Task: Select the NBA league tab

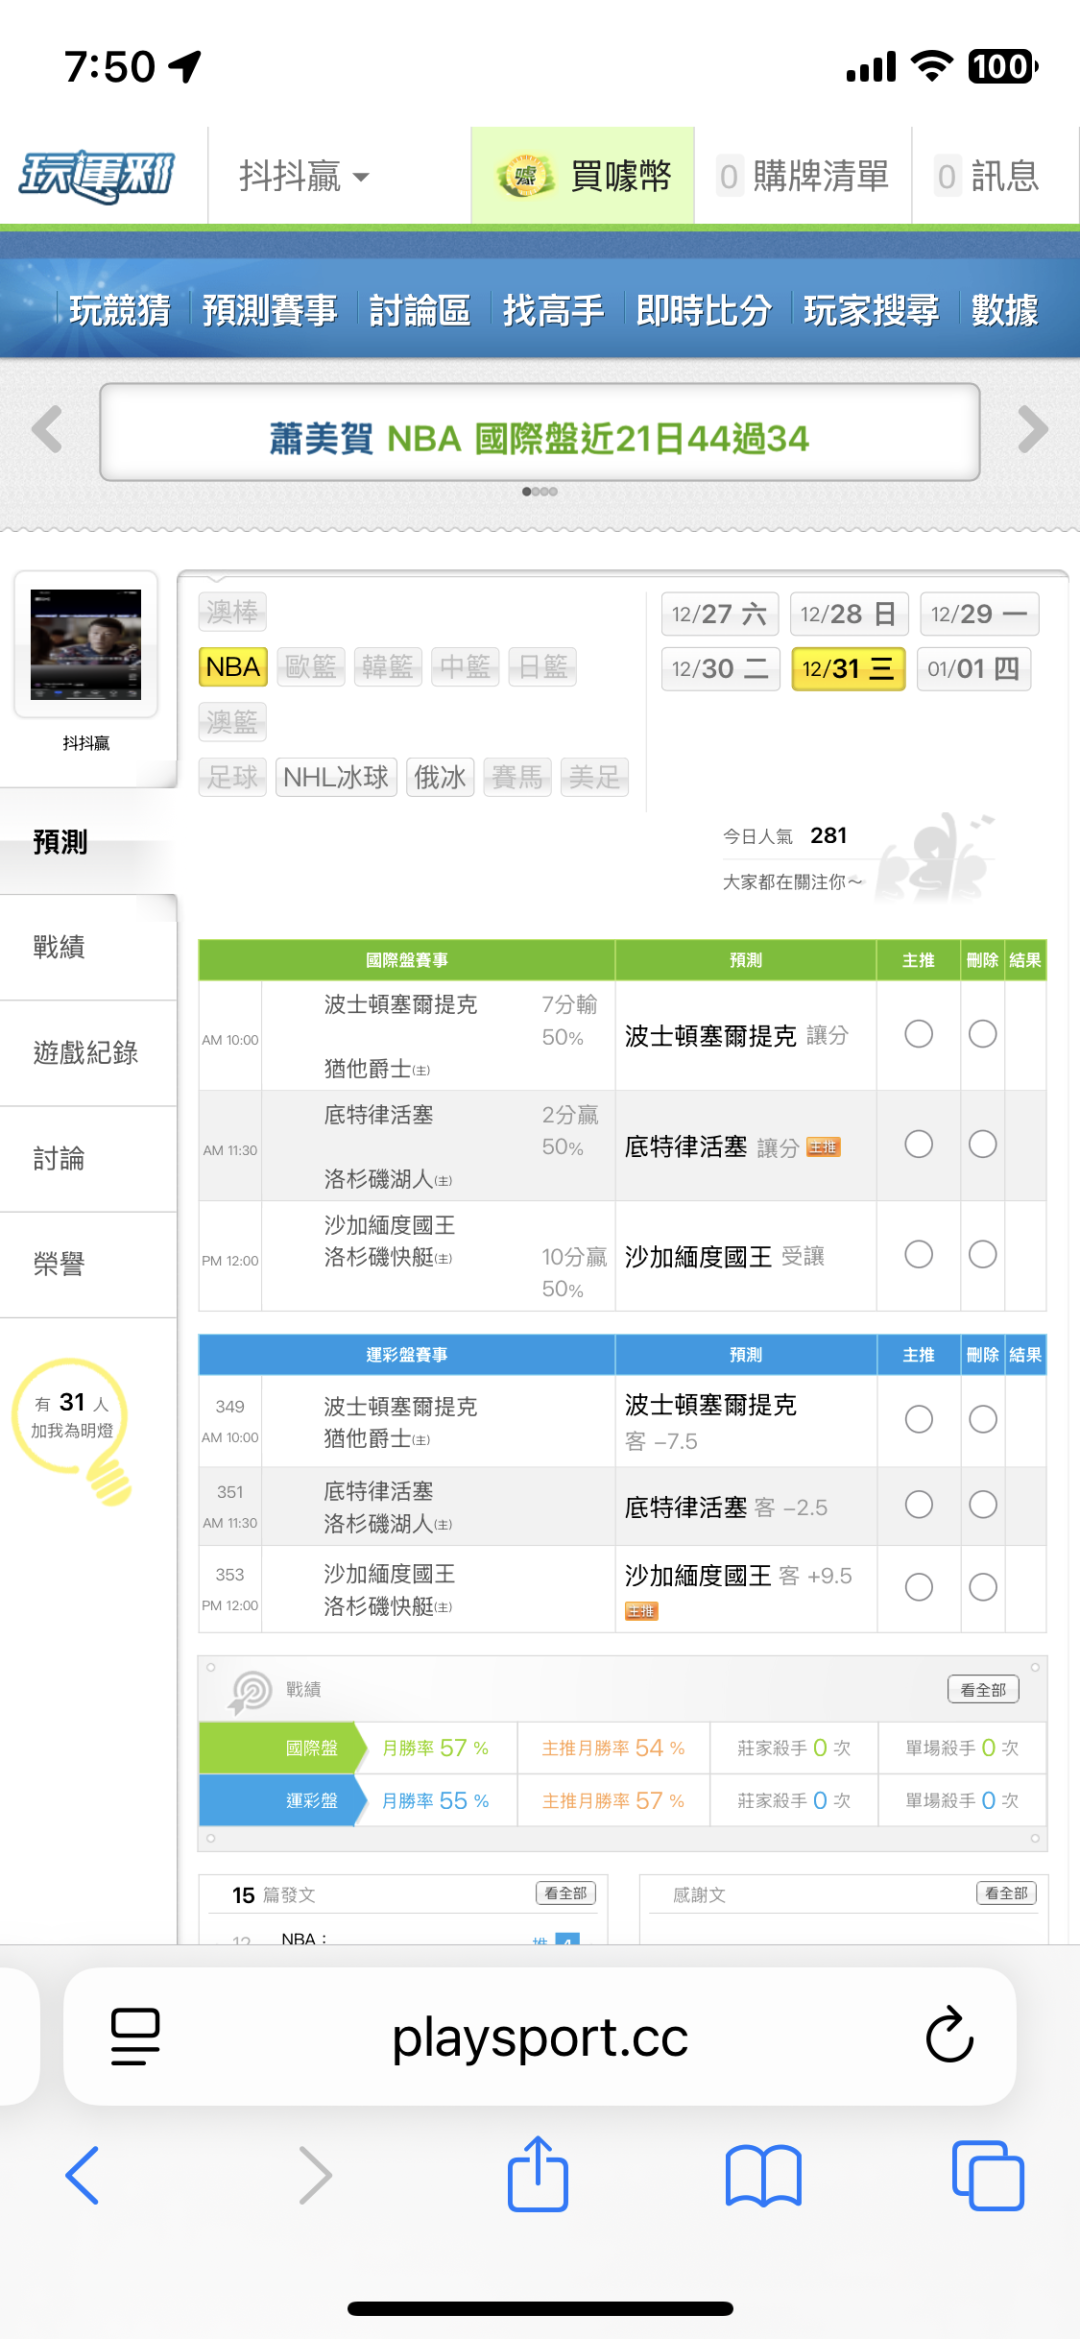Action: click(x=233, y=667)
